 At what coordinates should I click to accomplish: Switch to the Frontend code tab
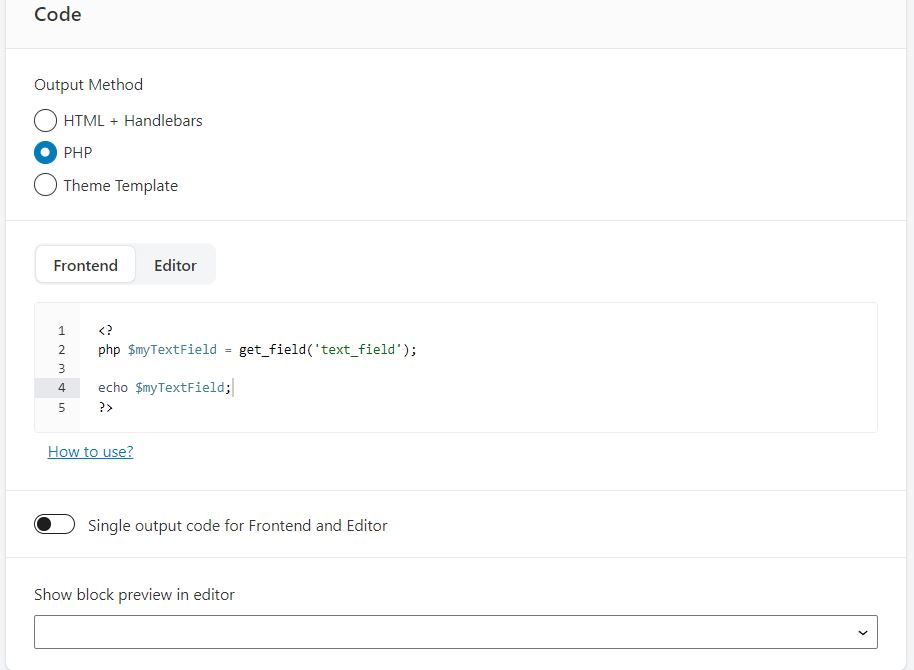[x=86, y=265]
